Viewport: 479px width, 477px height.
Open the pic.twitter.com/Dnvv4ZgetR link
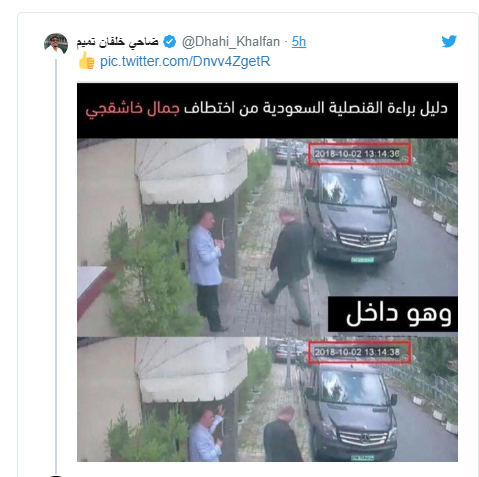[185, 61]
